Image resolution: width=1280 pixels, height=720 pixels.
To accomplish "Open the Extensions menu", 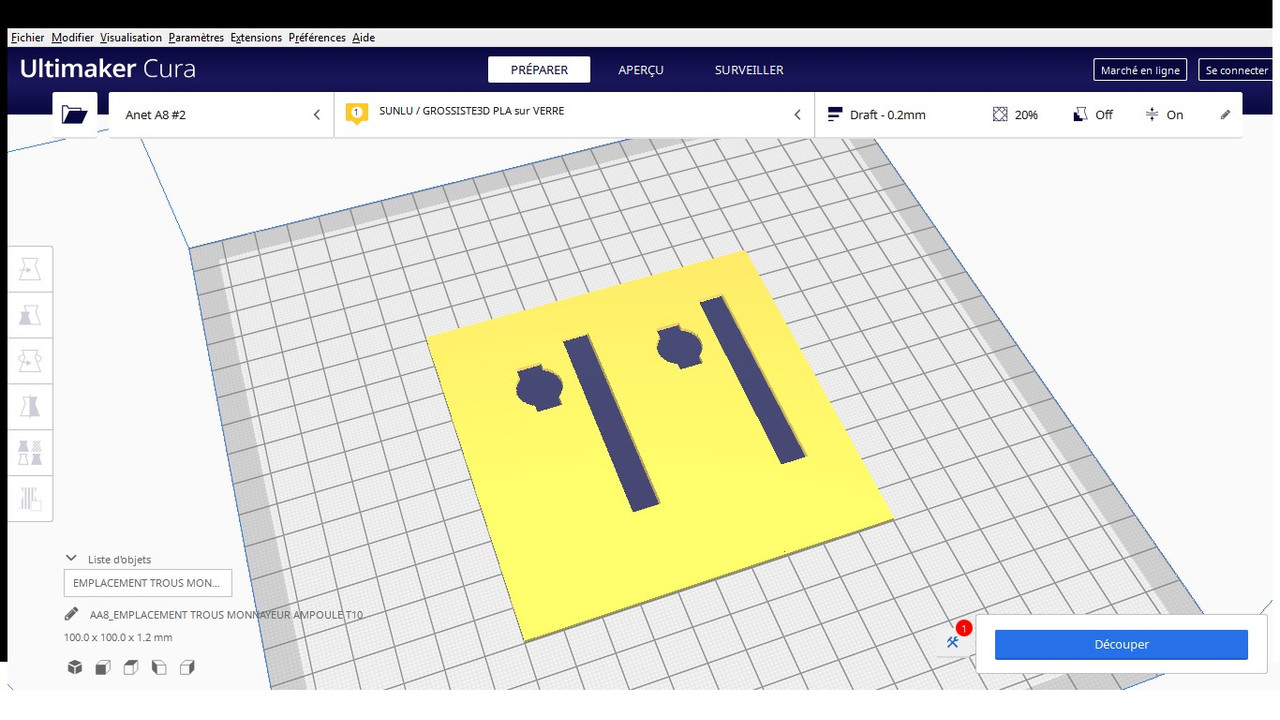I will (256, 38).
